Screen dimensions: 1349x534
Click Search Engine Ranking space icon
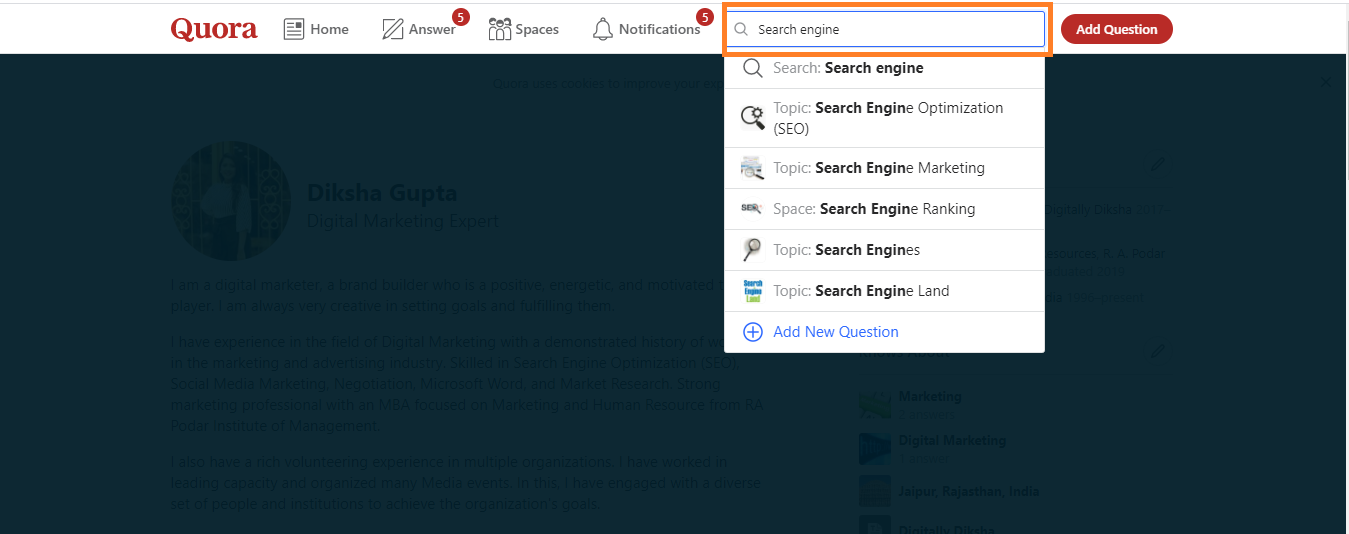(752, 208)
